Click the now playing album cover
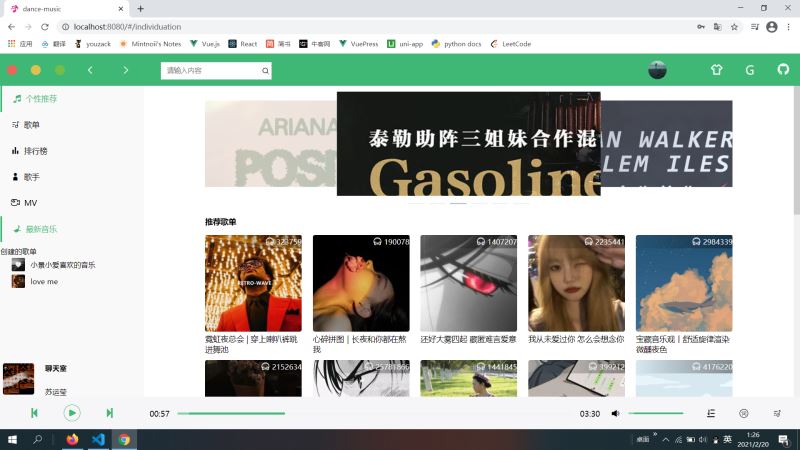 pos(18,379)
